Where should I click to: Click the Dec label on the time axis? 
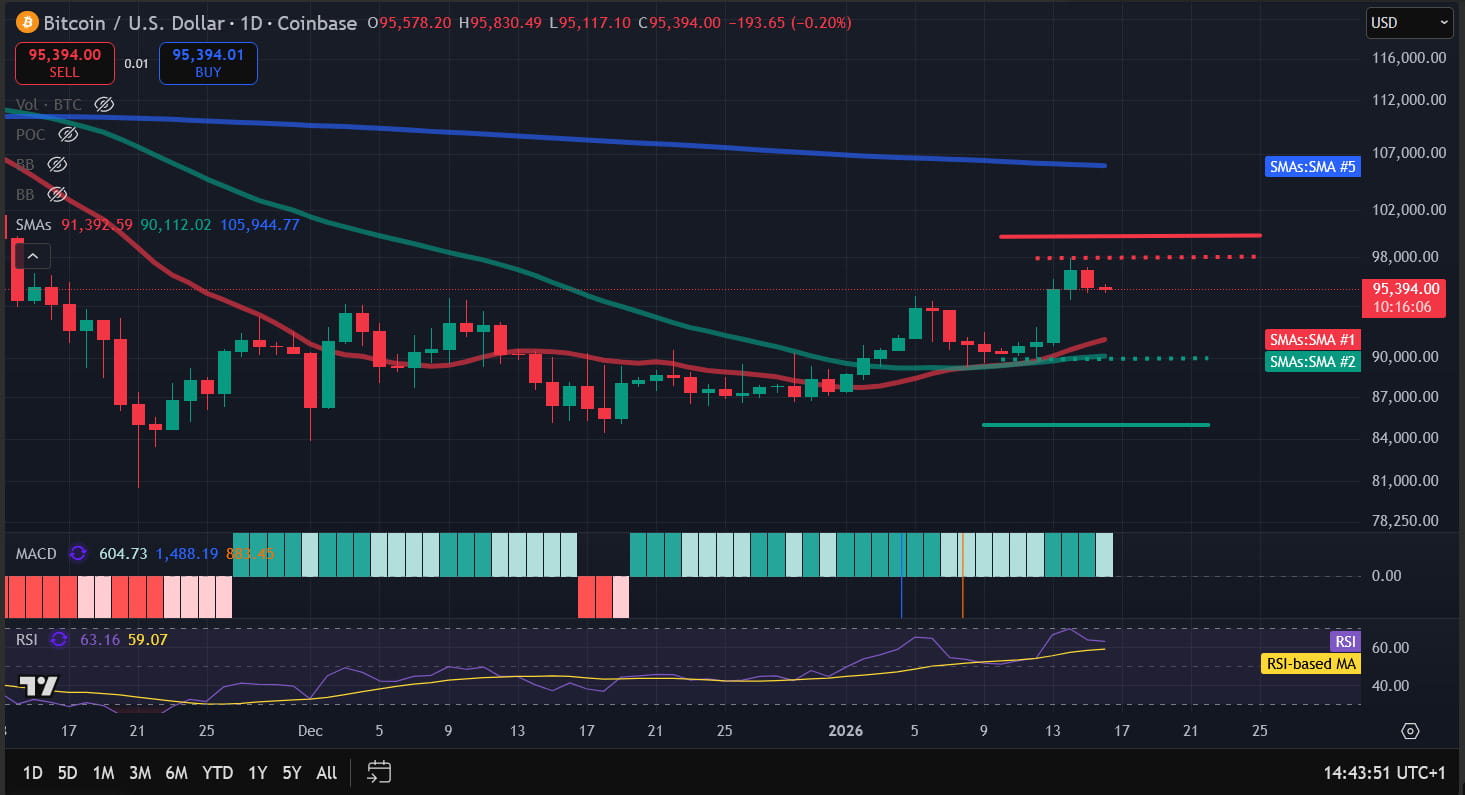tap(310, 731)
